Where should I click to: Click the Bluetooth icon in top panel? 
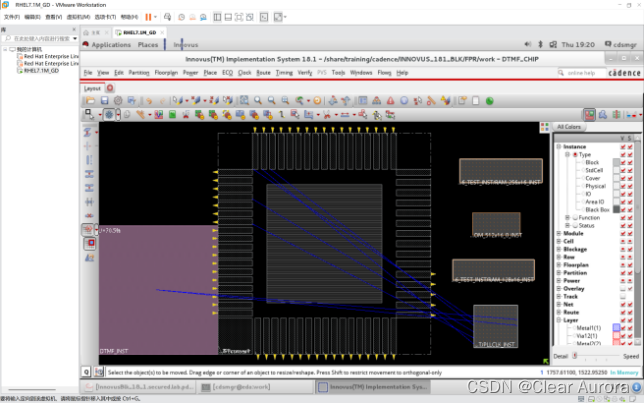[x=540, y=44]
